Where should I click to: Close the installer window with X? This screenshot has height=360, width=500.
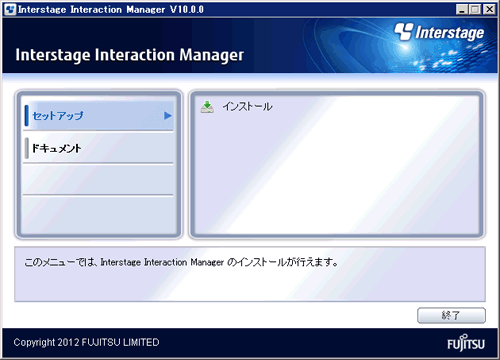pos(489,9)
